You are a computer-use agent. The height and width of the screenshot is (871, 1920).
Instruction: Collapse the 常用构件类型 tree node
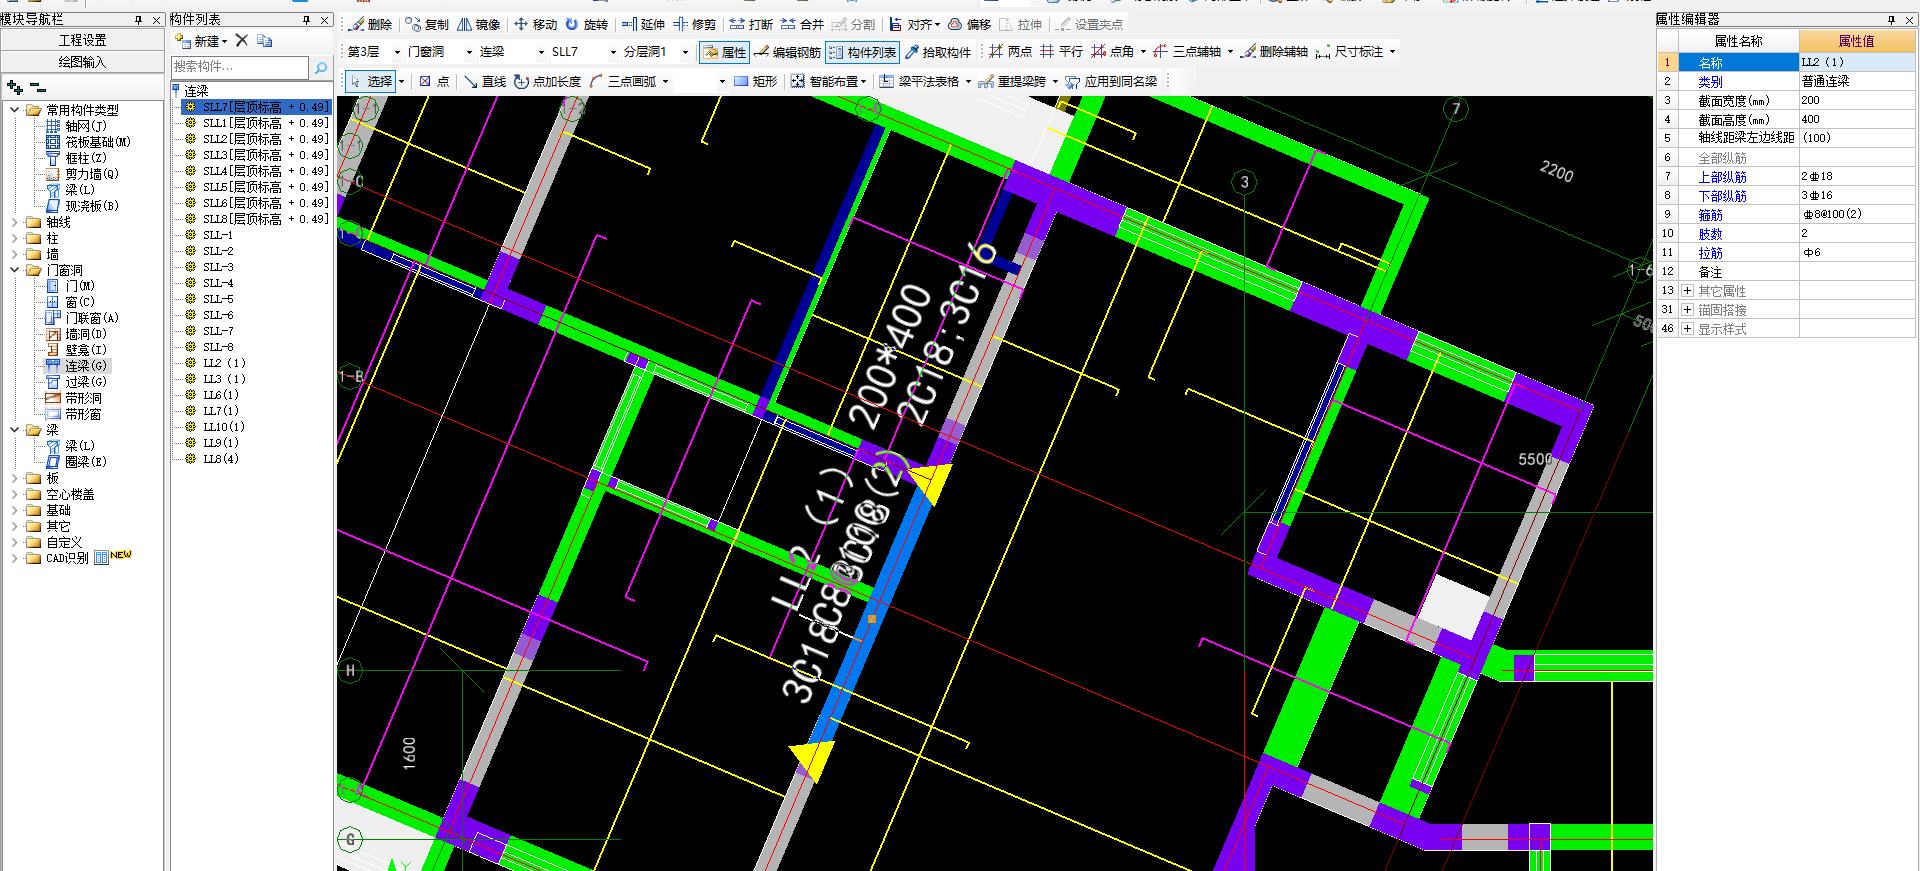pyautogui.click(x=14, y=110)
